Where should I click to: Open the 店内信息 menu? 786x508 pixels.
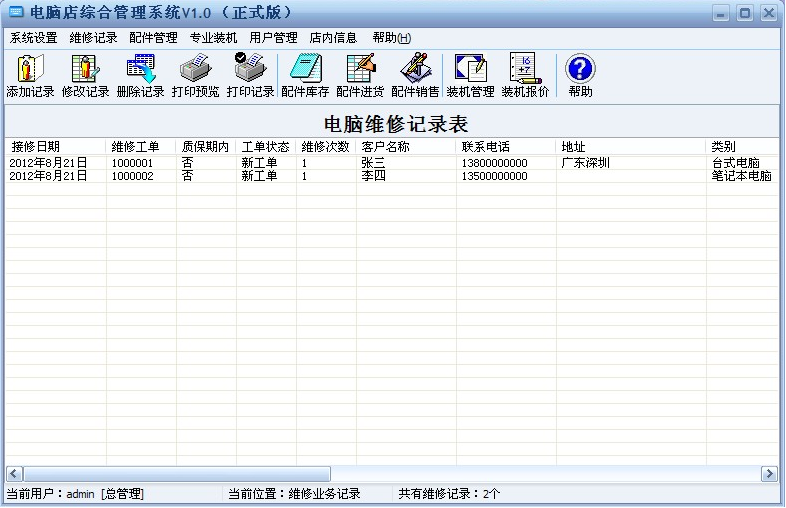333,38
